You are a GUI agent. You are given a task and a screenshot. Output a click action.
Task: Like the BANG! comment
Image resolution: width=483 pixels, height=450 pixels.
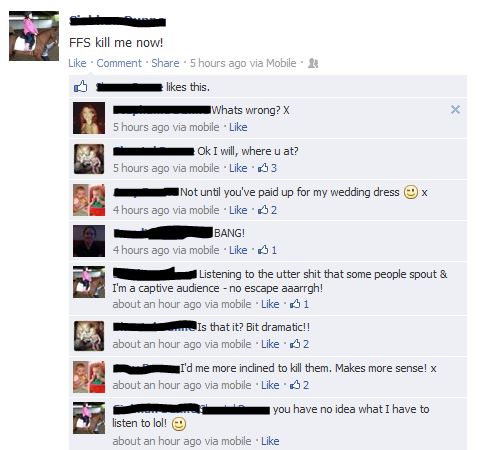tap(238, 250)
